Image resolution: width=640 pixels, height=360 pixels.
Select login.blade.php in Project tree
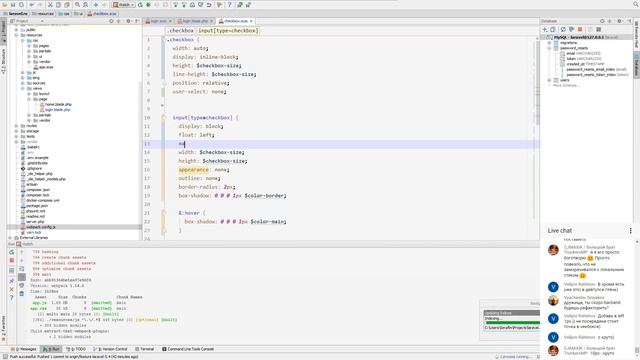pos(58,110)
